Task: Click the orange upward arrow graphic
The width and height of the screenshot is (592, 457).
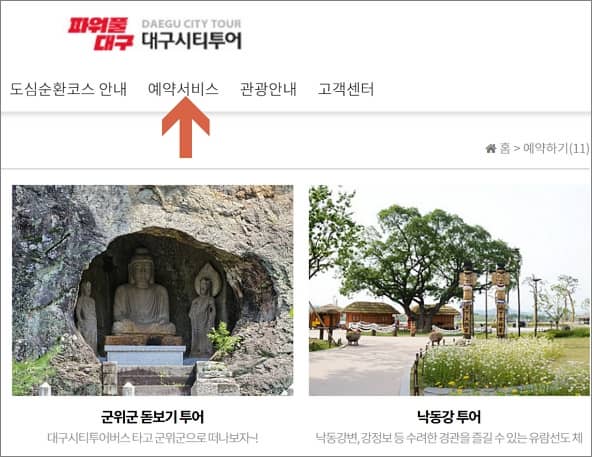Action: (x=185, y=127)
